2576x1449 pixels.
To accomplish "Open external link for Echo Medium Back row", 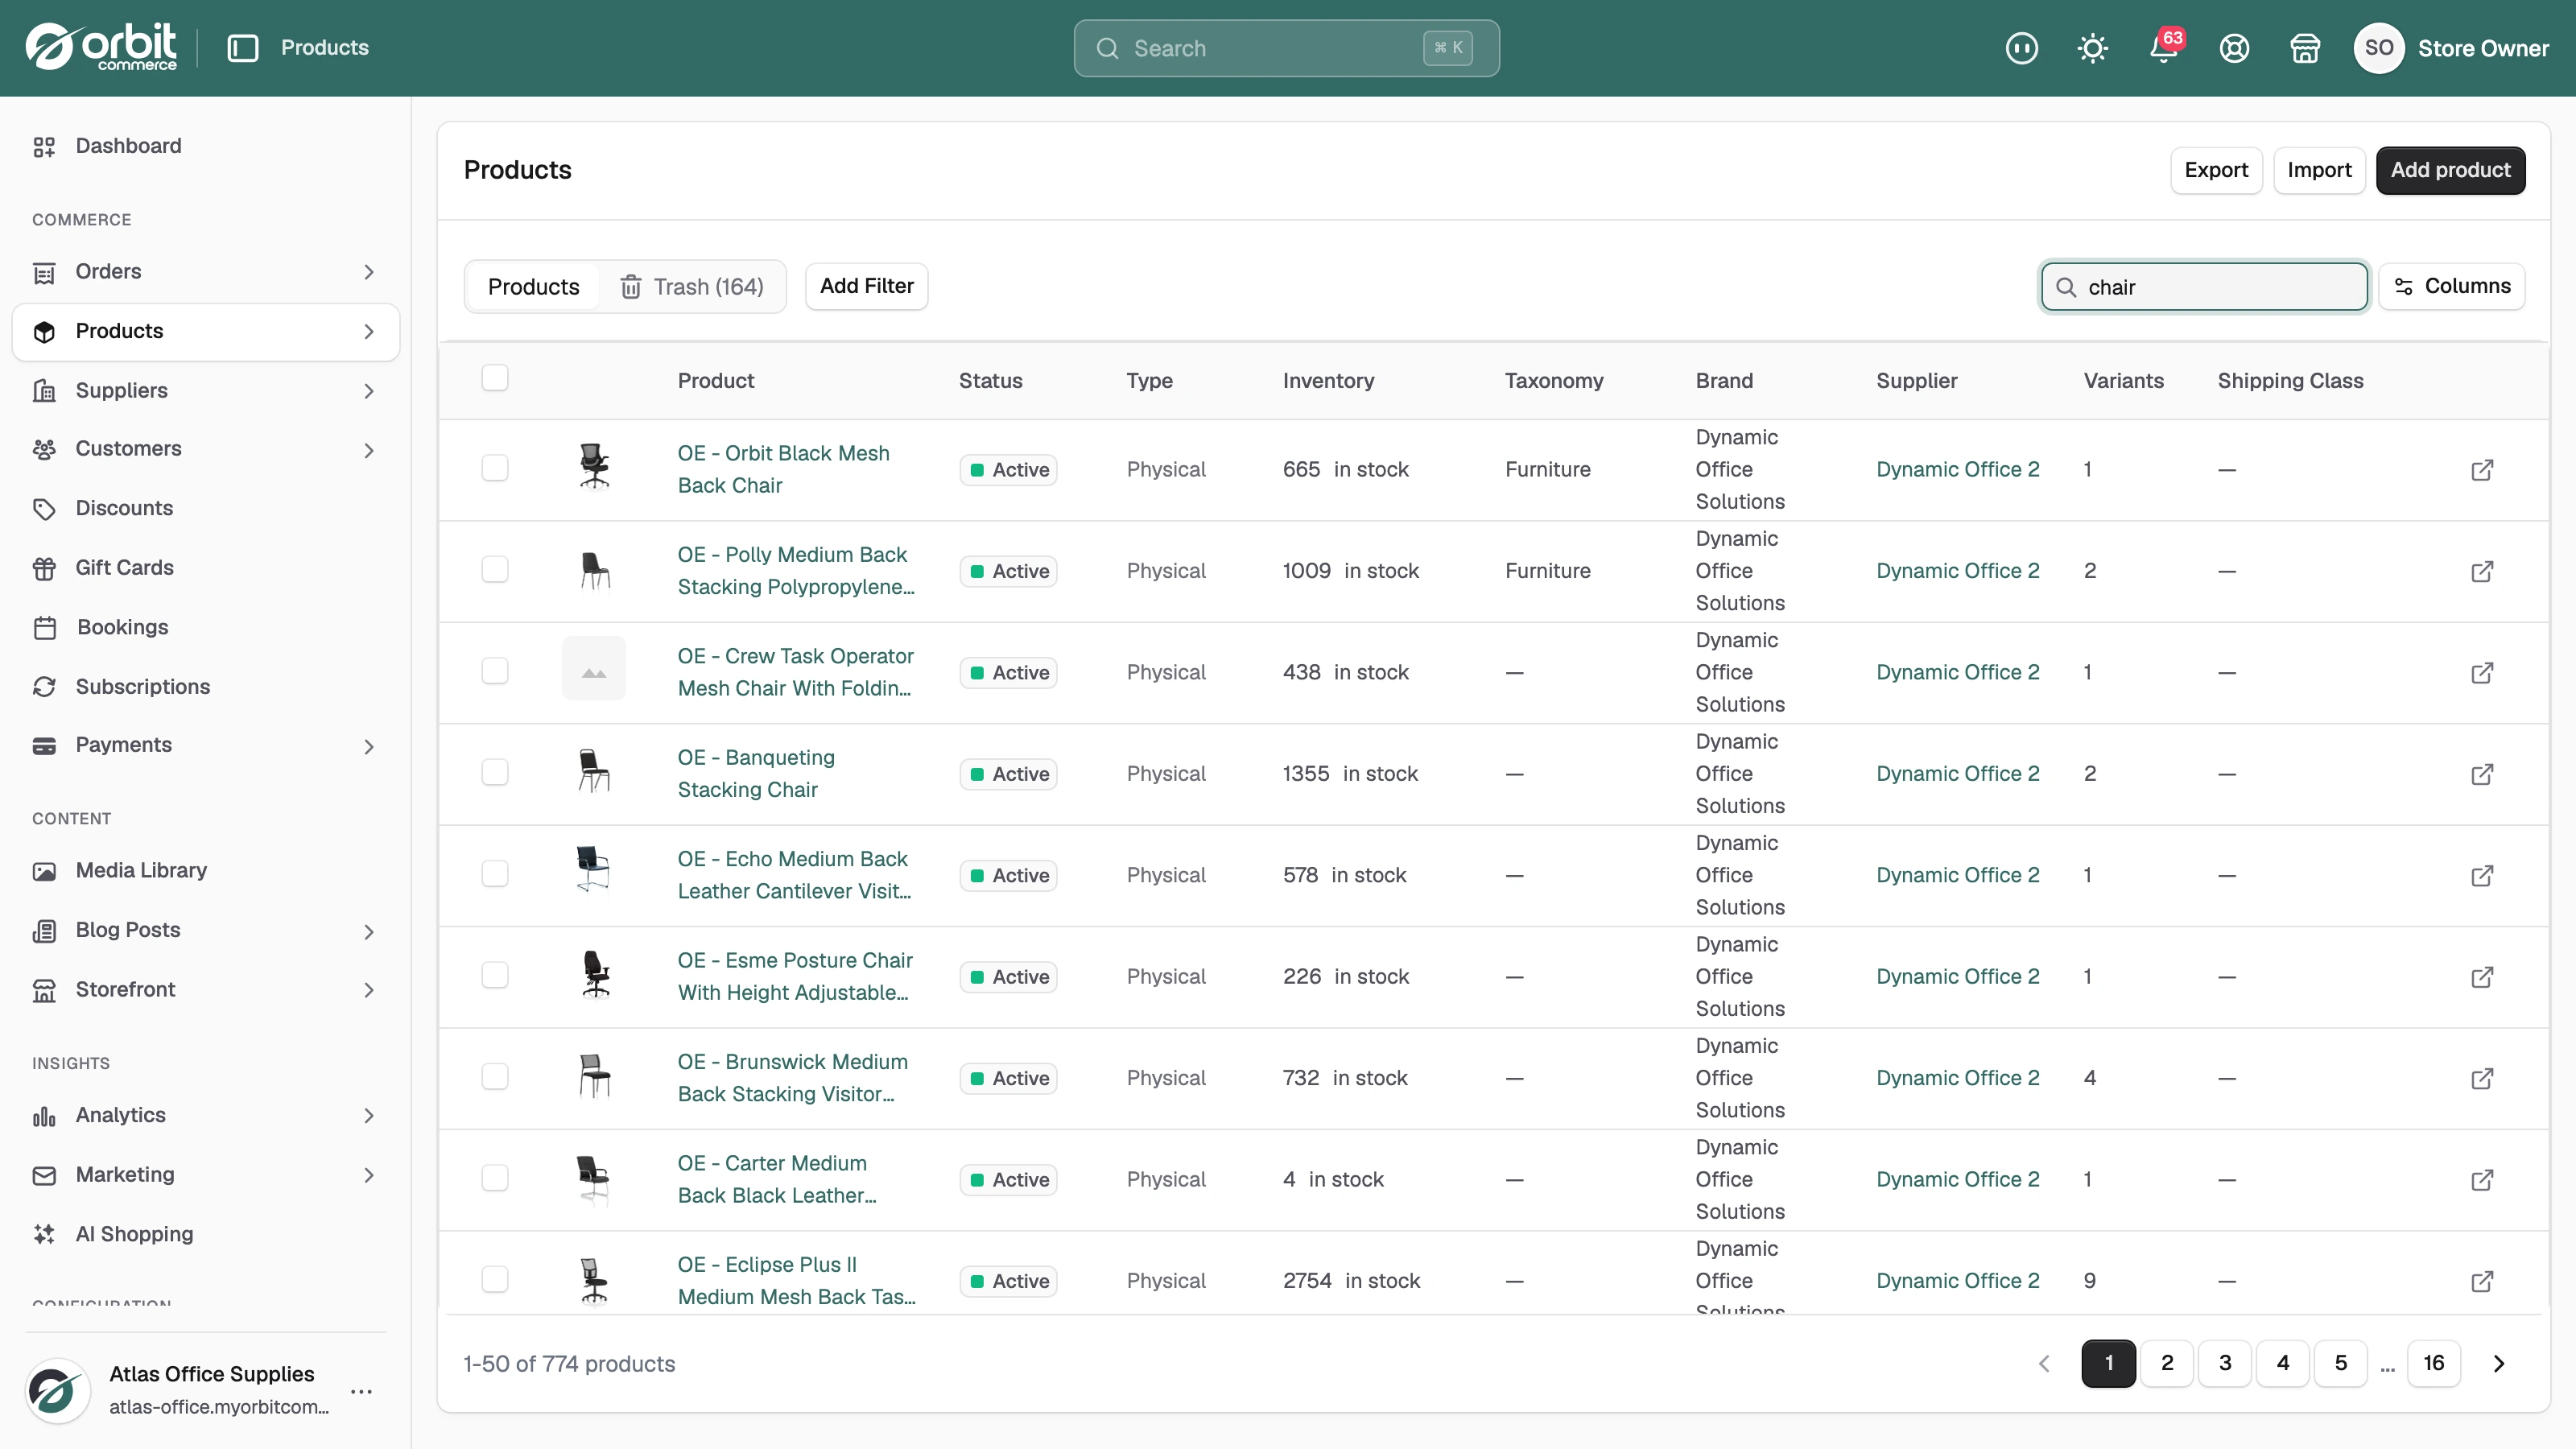I will [2482, 876].
